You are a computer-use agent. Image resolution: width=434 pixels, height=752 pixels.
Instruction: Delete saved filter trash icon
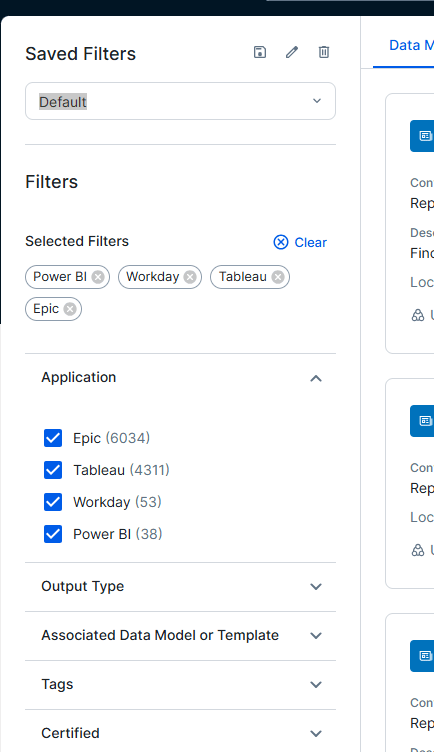[324, 52]
